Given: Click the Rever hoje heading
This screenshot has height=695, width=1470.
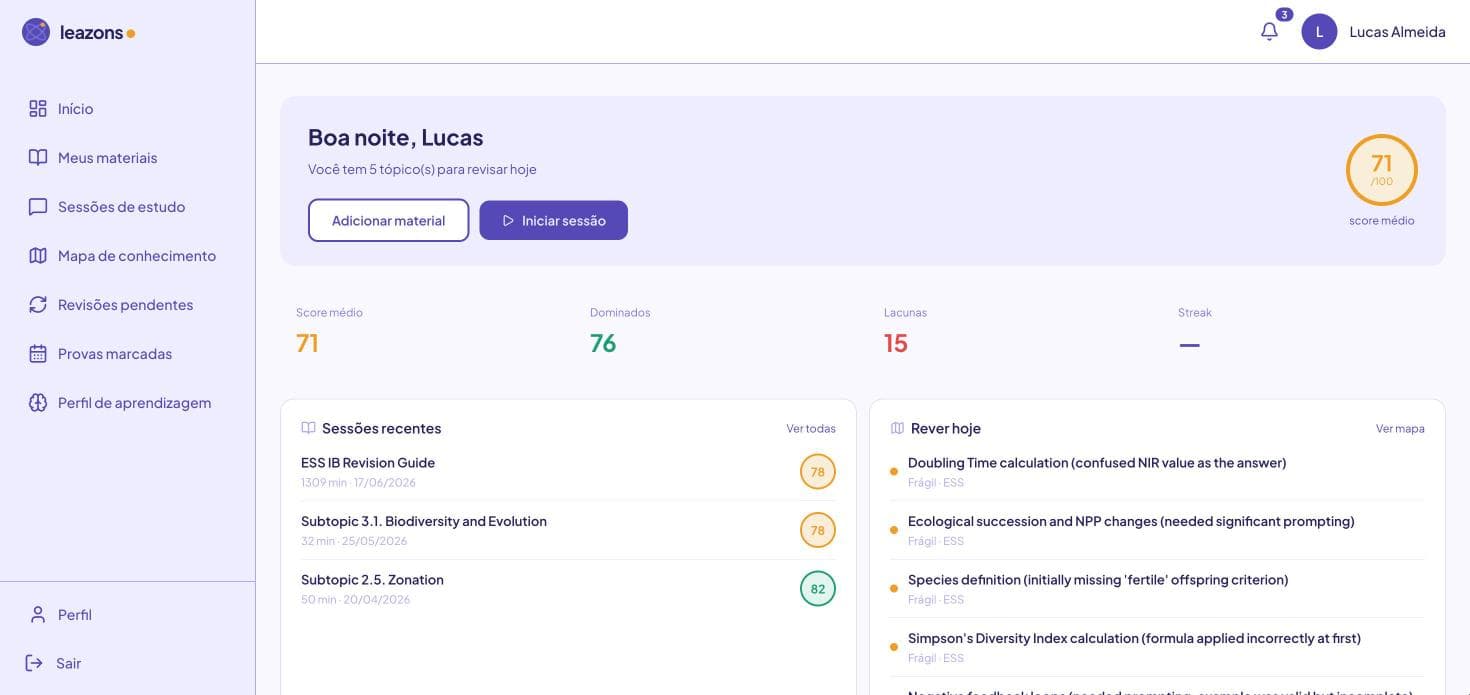Looking at the screenshot, I should coord(946,428).
